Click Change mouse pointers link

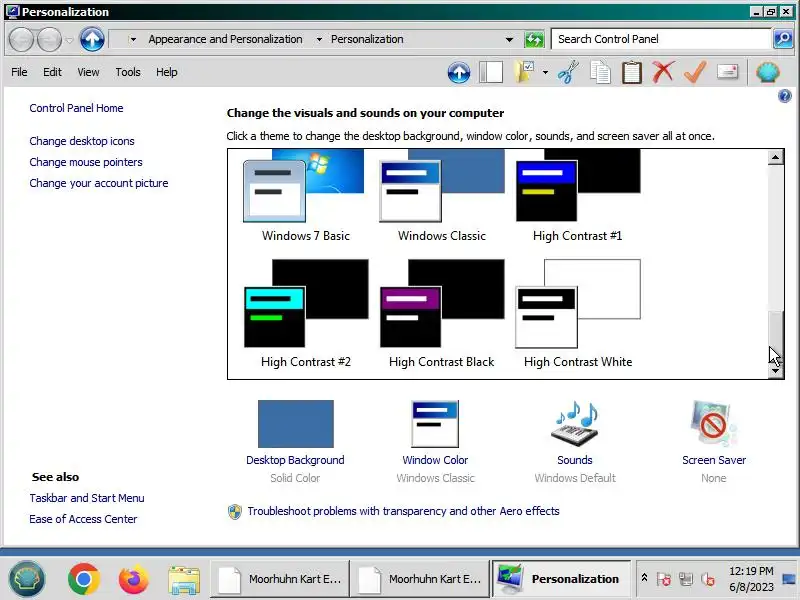[86, 162]
